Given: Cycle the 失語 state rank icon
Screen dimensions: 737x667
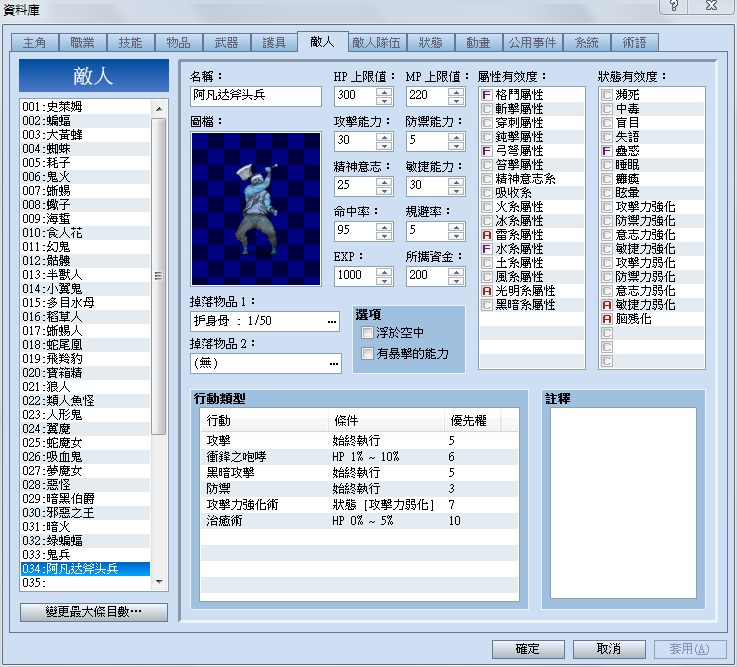Looking at the screenshot, I should pyautogui.click(x=607, y=137).
